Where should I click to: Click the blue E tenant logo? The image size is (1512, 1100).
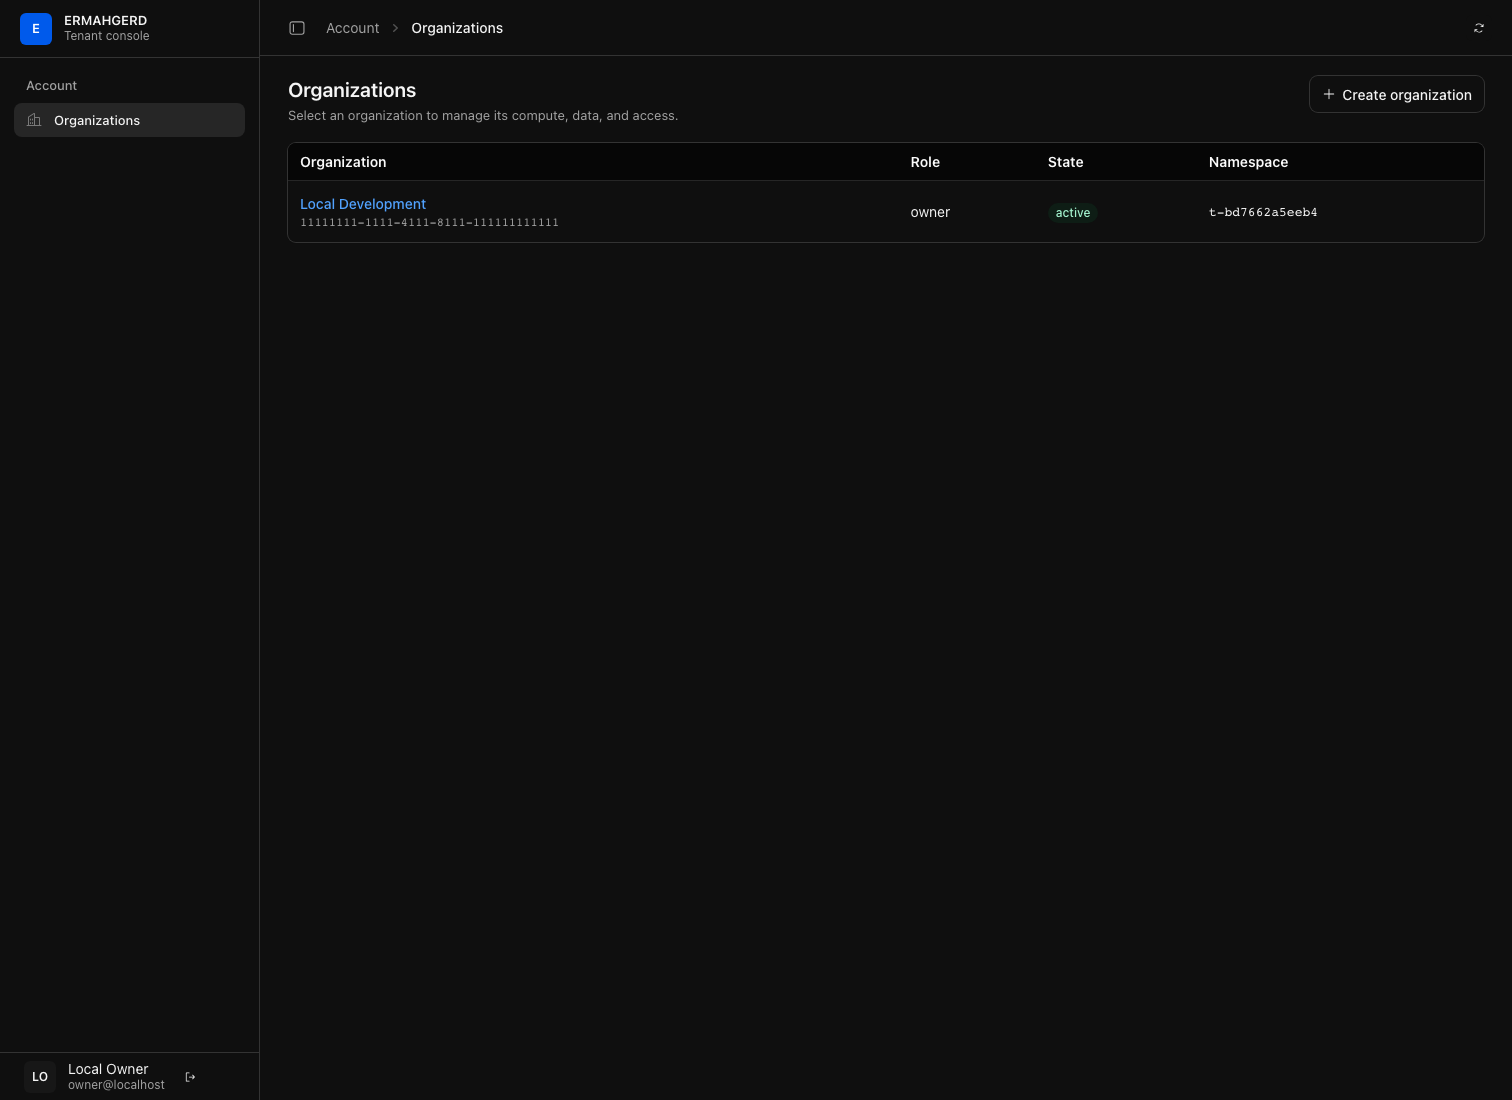(36, 29)
